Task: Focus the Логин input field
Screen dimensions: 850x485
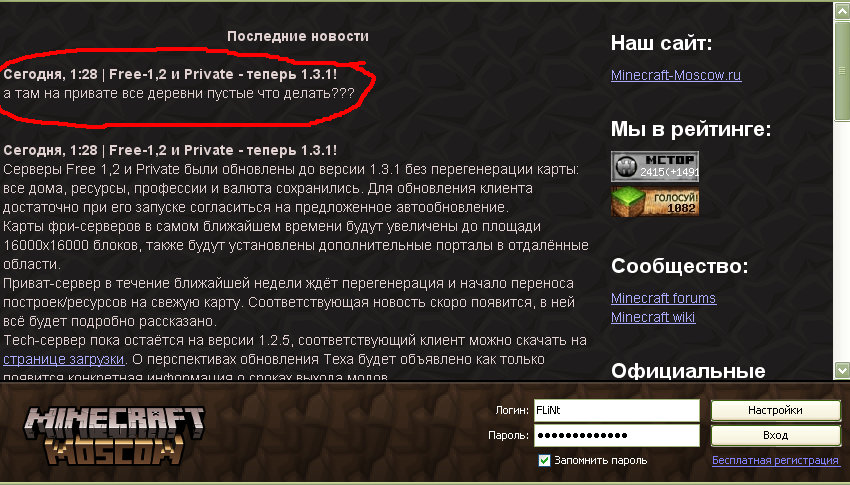Action: [616, 410]
